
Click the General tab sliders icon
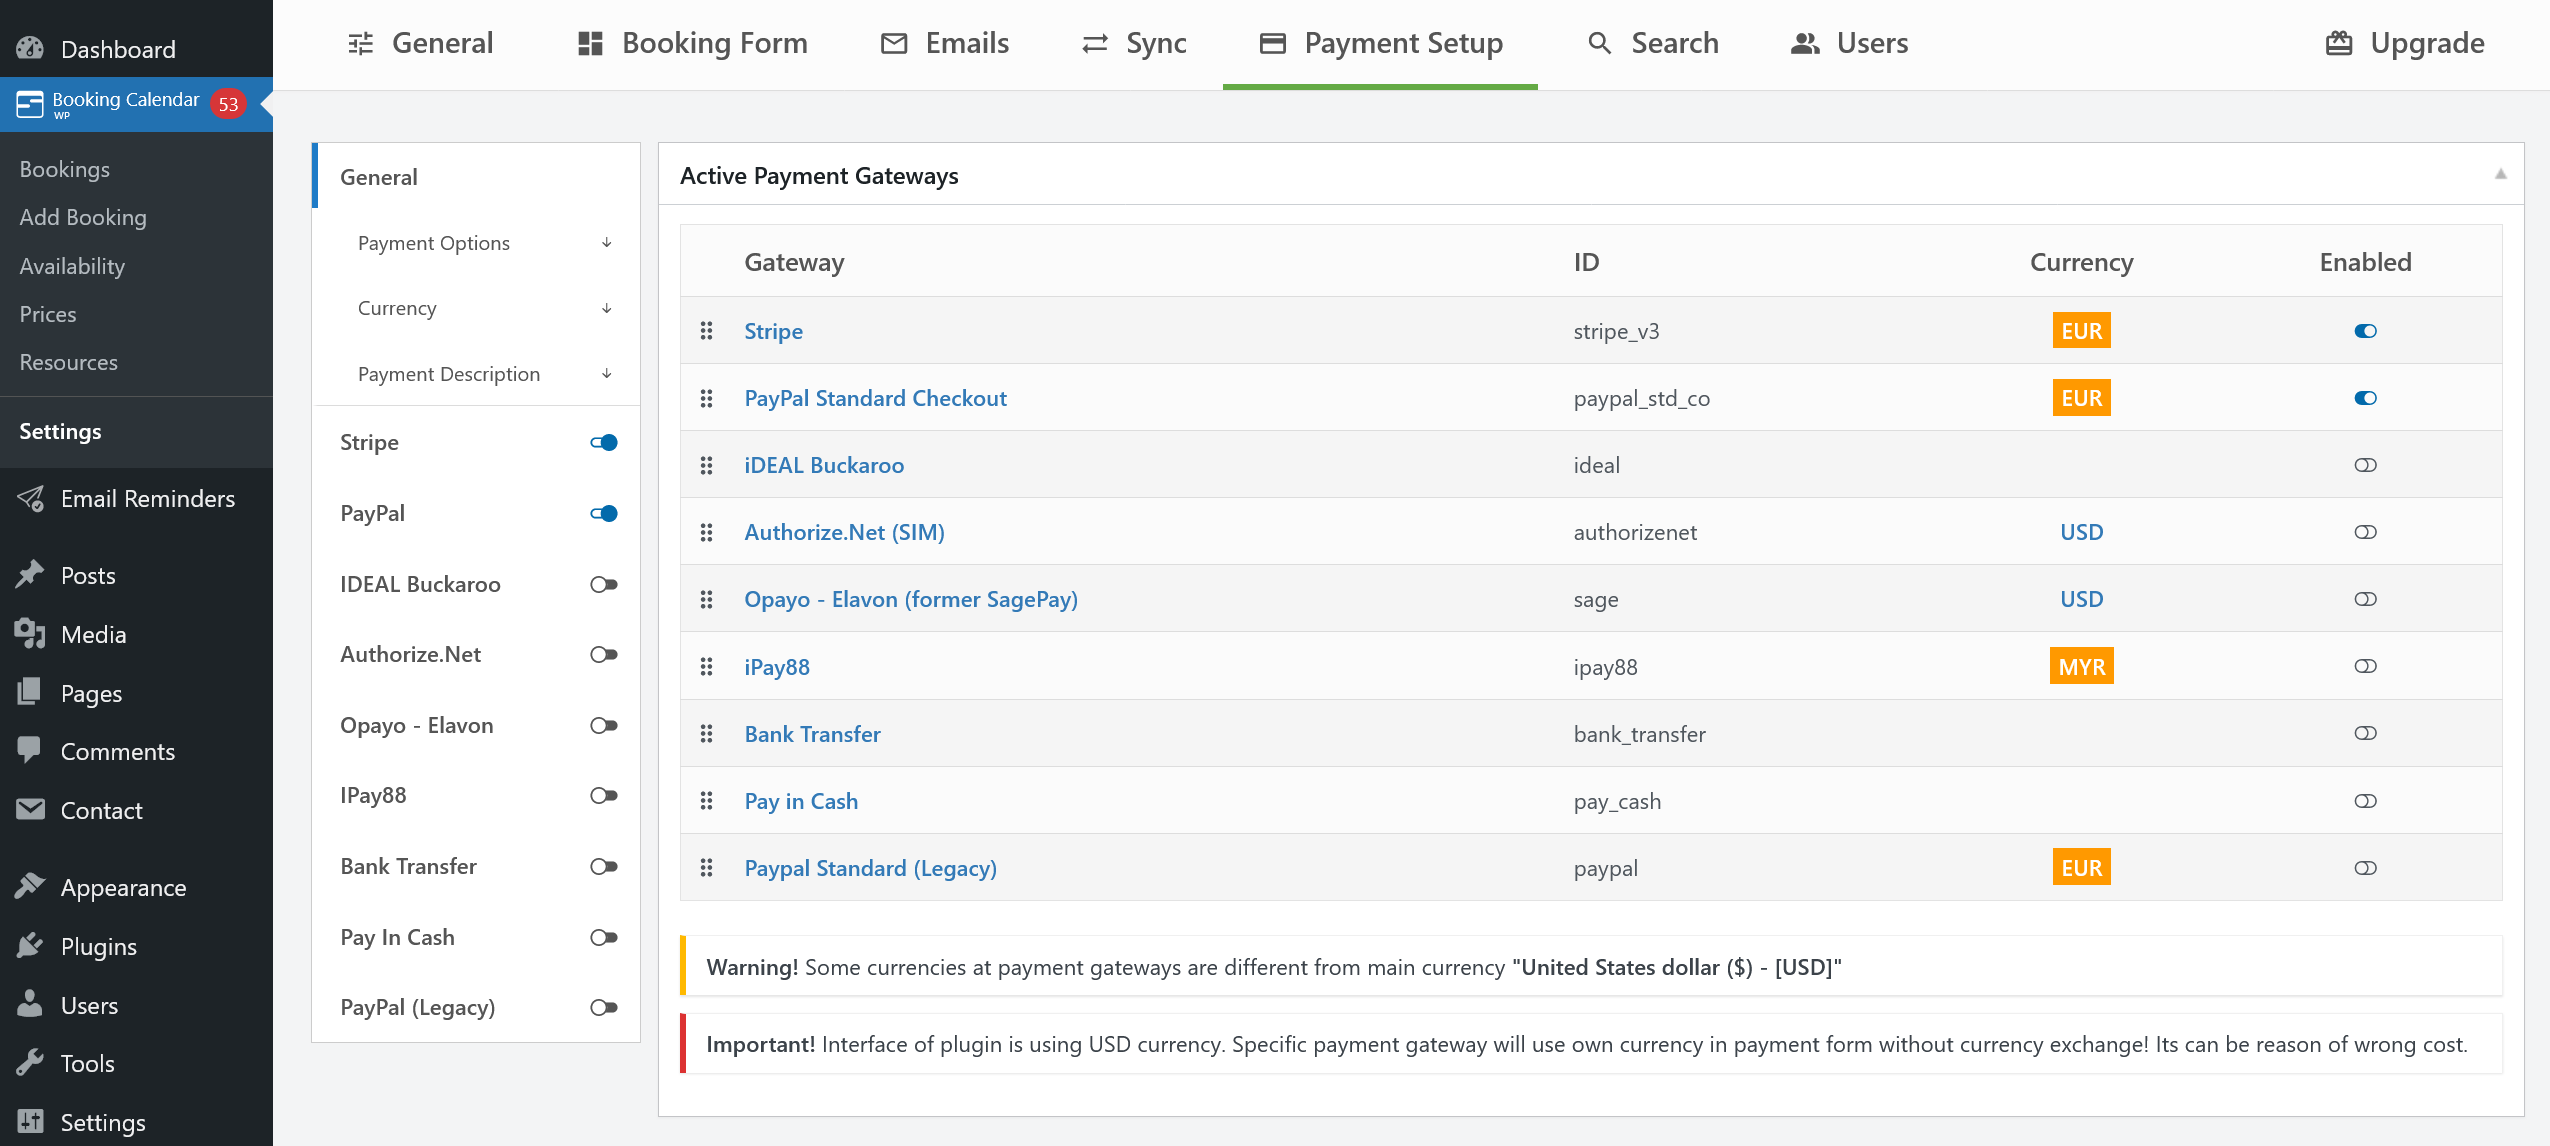(361, 43)
